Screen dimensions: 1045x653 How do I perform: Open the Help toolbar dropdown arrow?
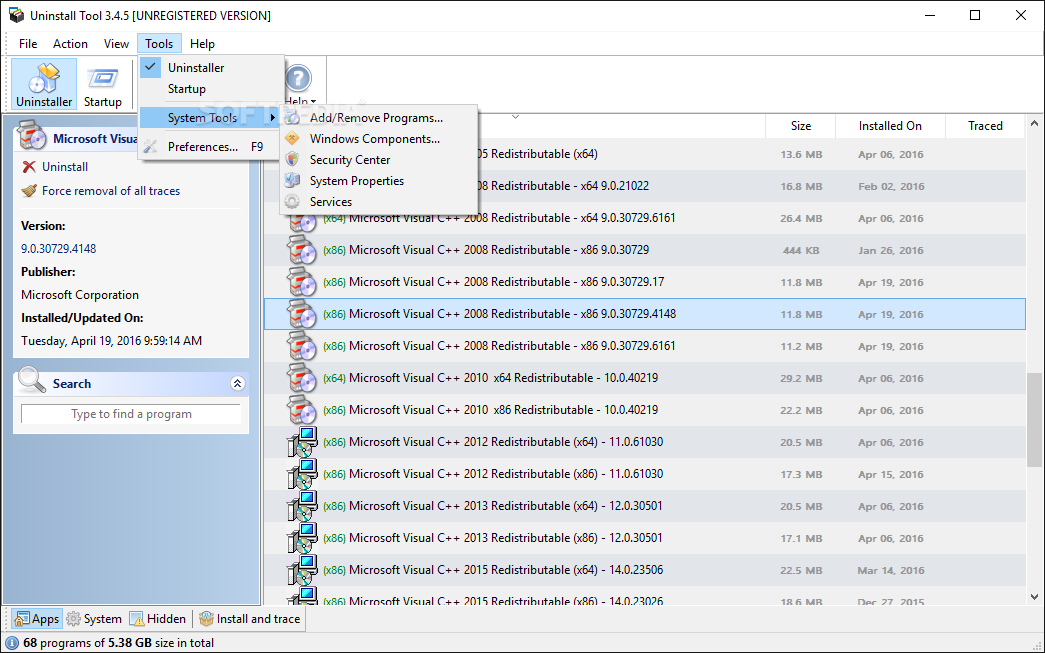point(313,102)
